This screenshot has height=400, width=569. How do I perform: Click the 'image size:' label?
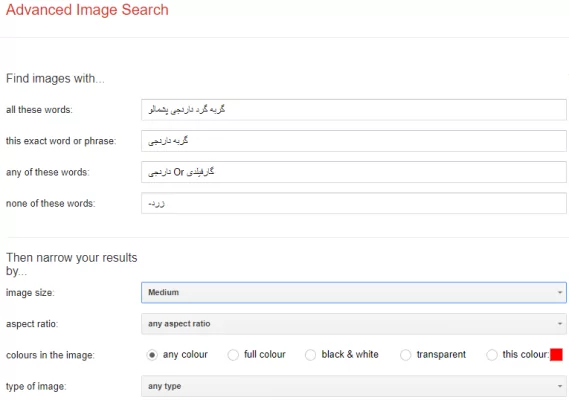coord(30,293)
